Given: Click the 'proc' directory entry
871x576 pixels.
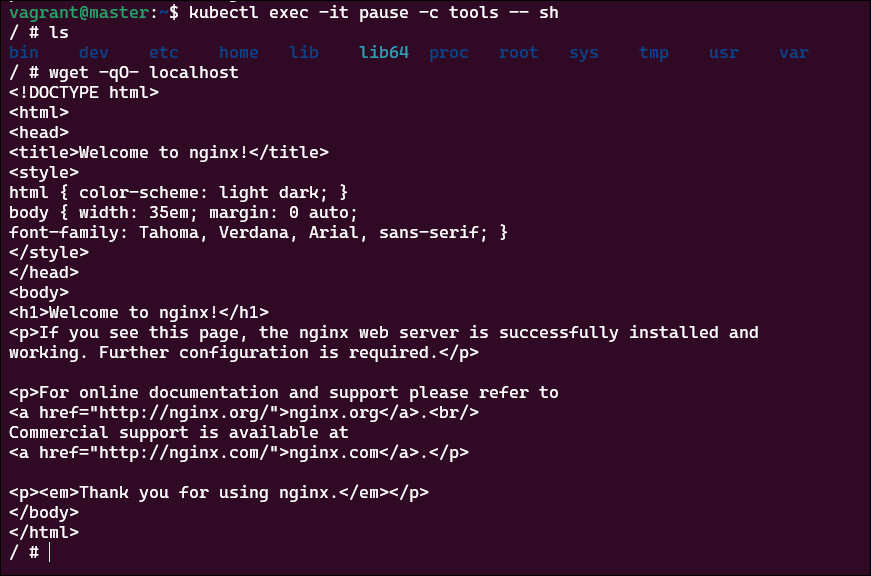Looking at the screenshot, I should pyautogui.click(x=449, y=52).
